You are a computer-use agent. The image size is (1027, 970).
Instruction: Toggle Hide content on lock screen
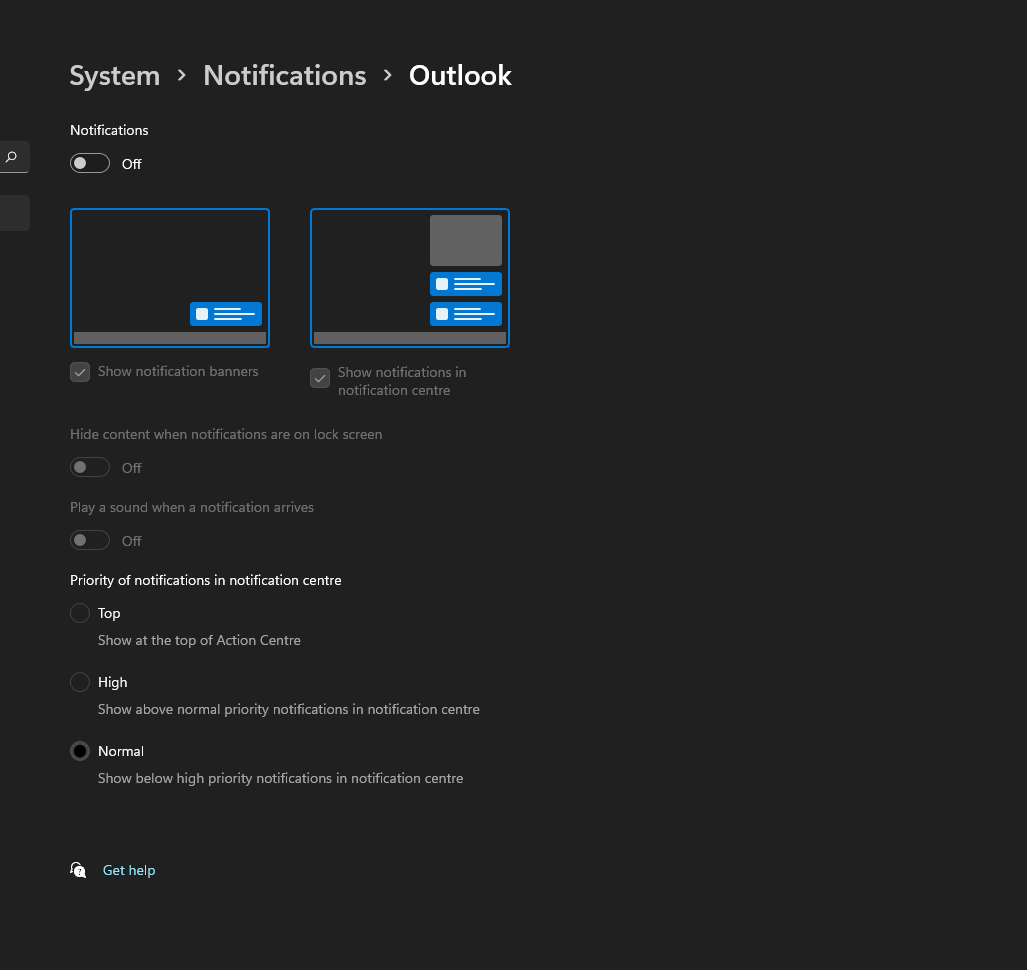pos(90,467)
